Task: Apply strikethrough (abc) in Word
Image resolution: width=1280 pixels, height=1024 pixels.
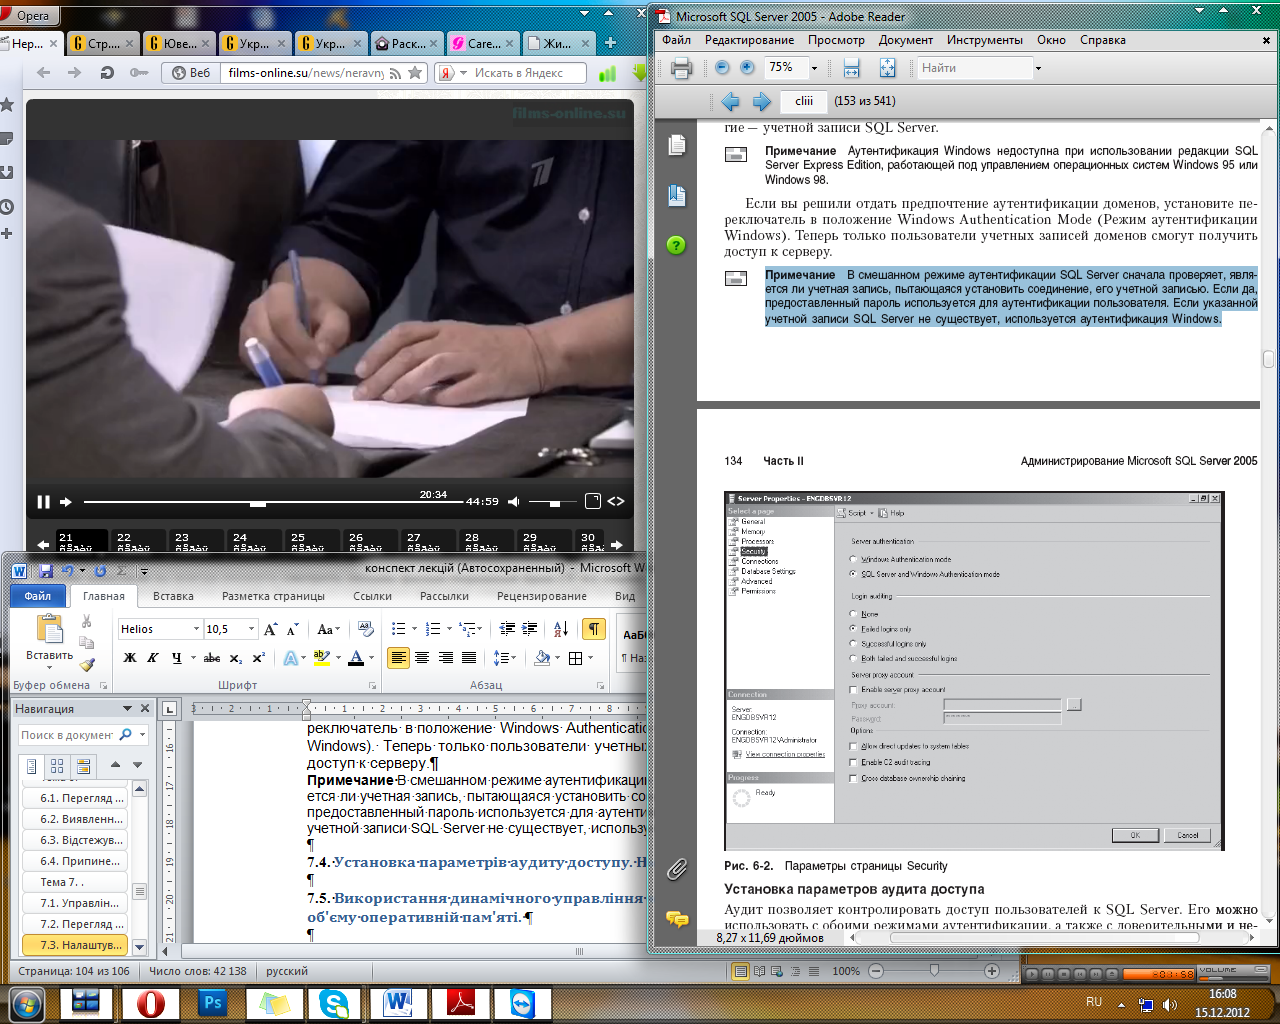Action: [x=212, y=658]
